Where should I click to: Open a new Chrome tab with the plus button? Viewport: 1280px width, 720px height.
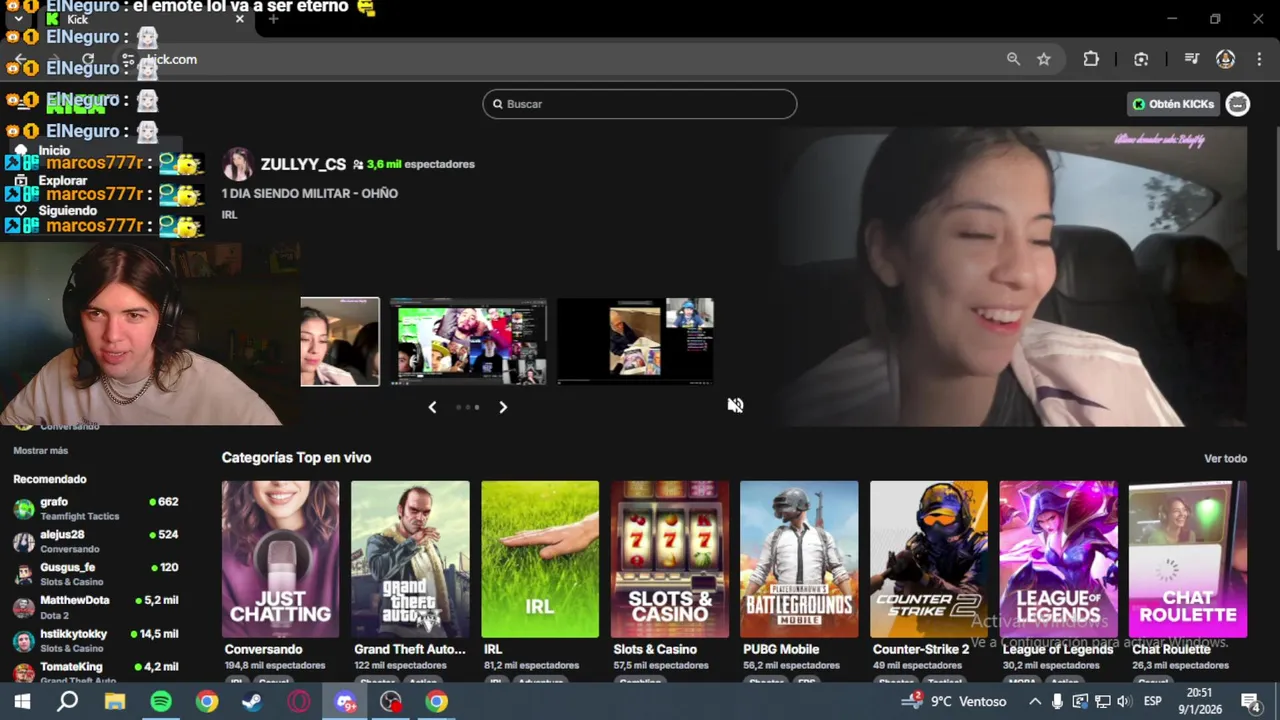click(273, 19)
